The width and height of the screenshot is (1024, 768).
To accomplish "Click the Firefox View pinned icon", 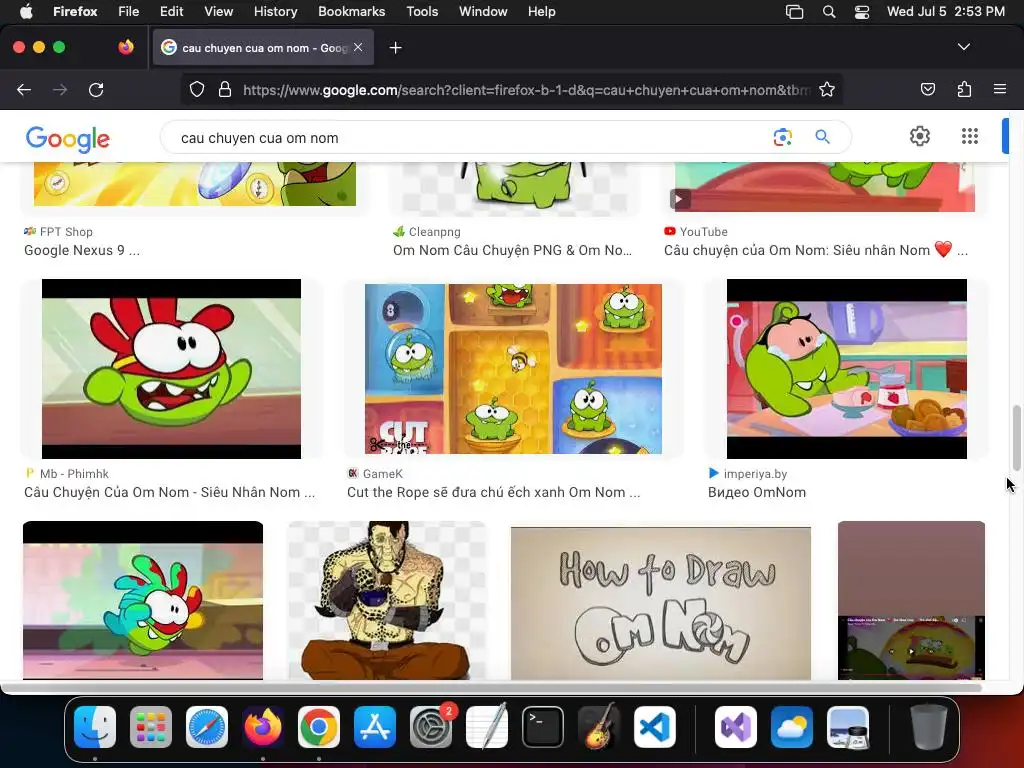I will [126, 47].
